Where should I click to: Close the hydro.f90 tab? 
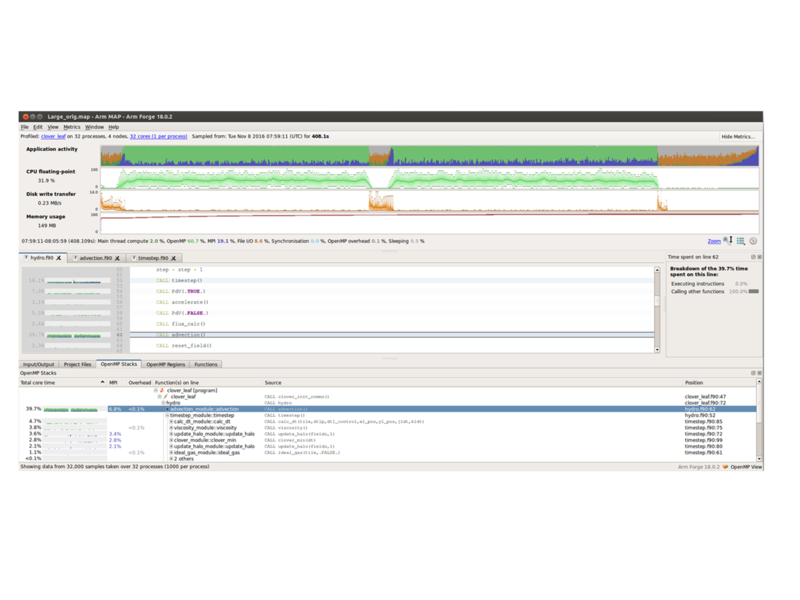[59, 258]
